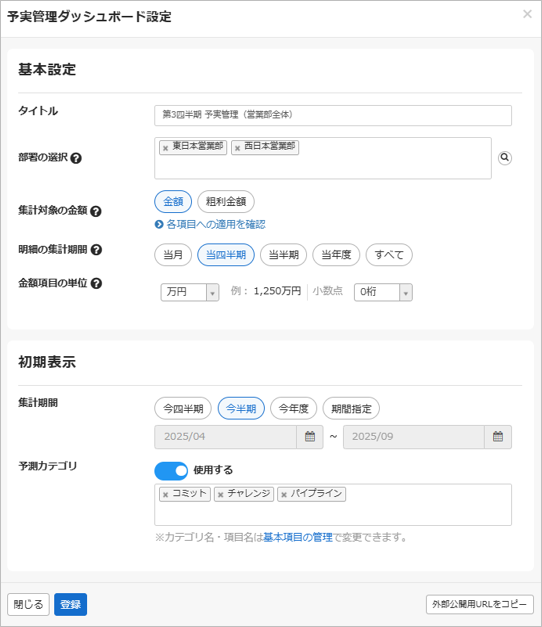Select 期間指定 aggregation period

click(x=351, y=408)
